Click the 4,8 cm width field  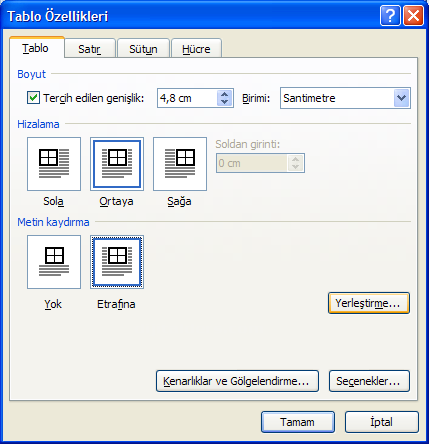click(188, 98)
